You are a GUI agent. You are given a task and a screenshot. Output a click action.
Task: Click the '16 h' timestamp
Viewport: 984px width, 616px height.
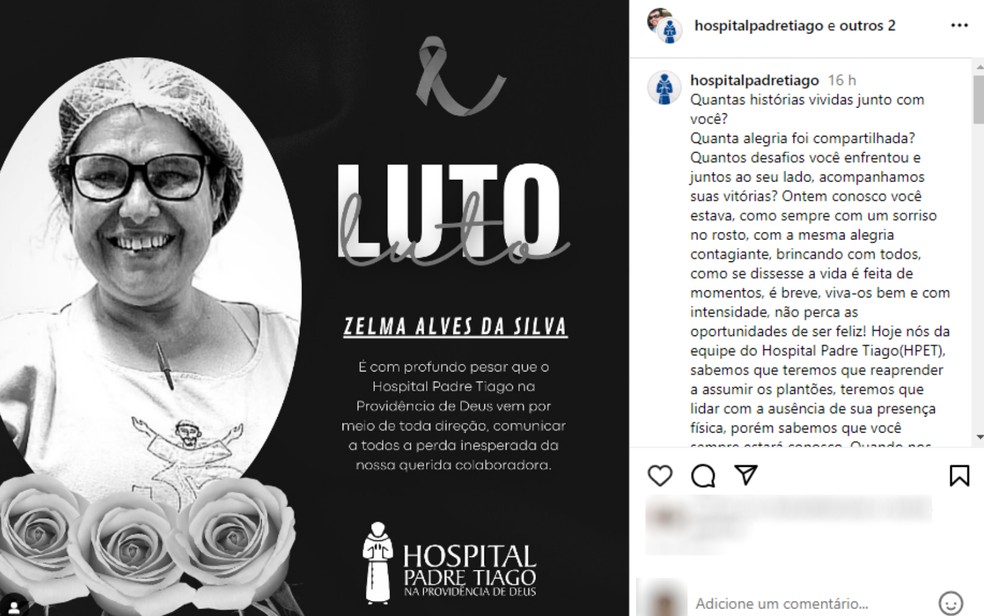(842, 80)
